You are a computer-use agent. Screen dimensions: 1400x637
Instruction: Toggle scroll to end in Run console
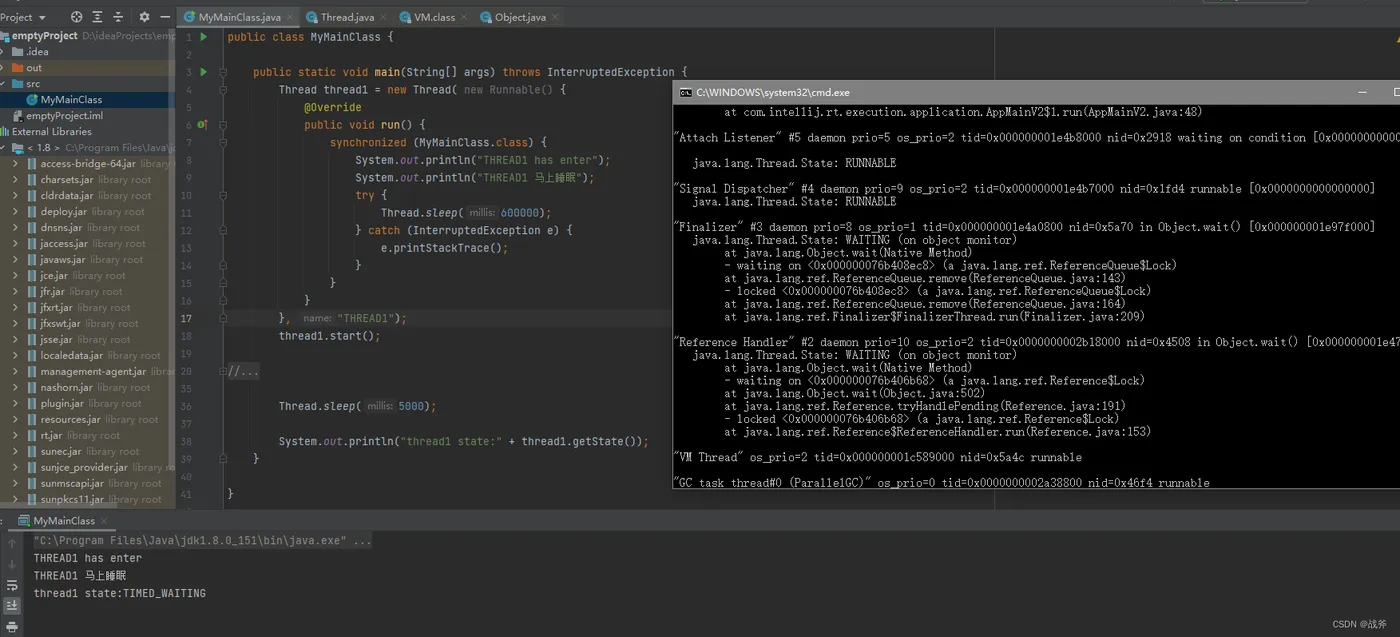[12, 605]
